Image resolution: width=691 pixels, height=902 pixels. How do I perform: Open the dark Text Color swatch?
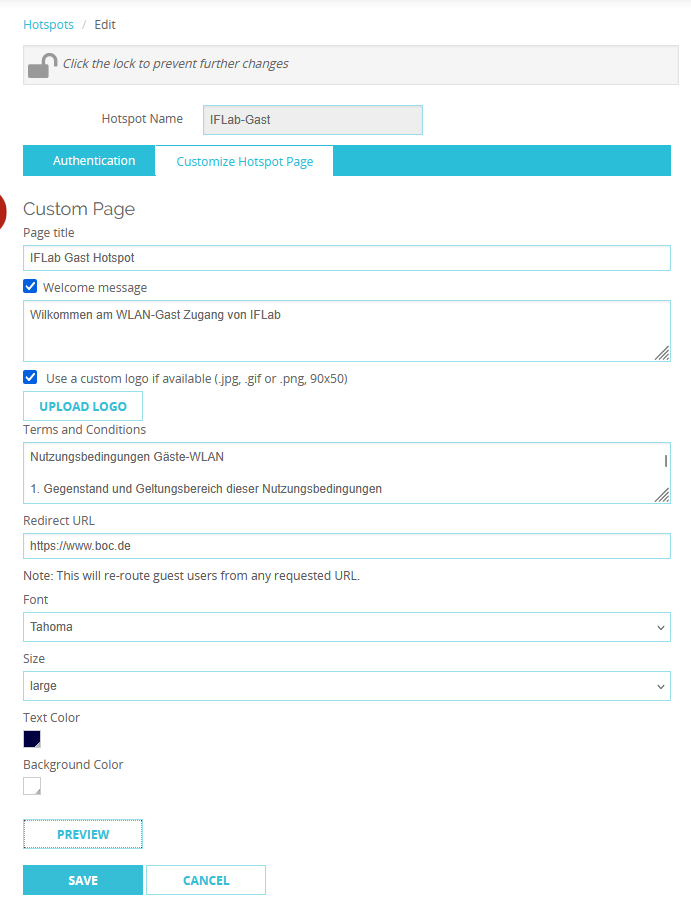(32, 739)
